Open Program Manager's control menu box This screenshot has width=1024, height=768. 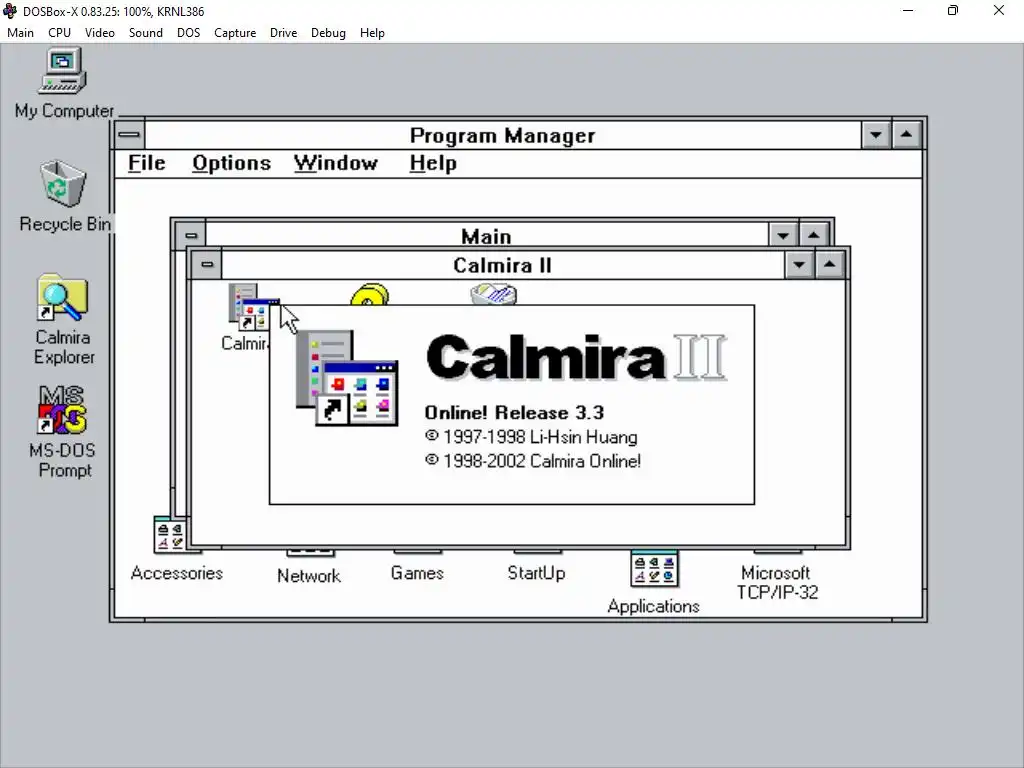(x=129, y=135)
